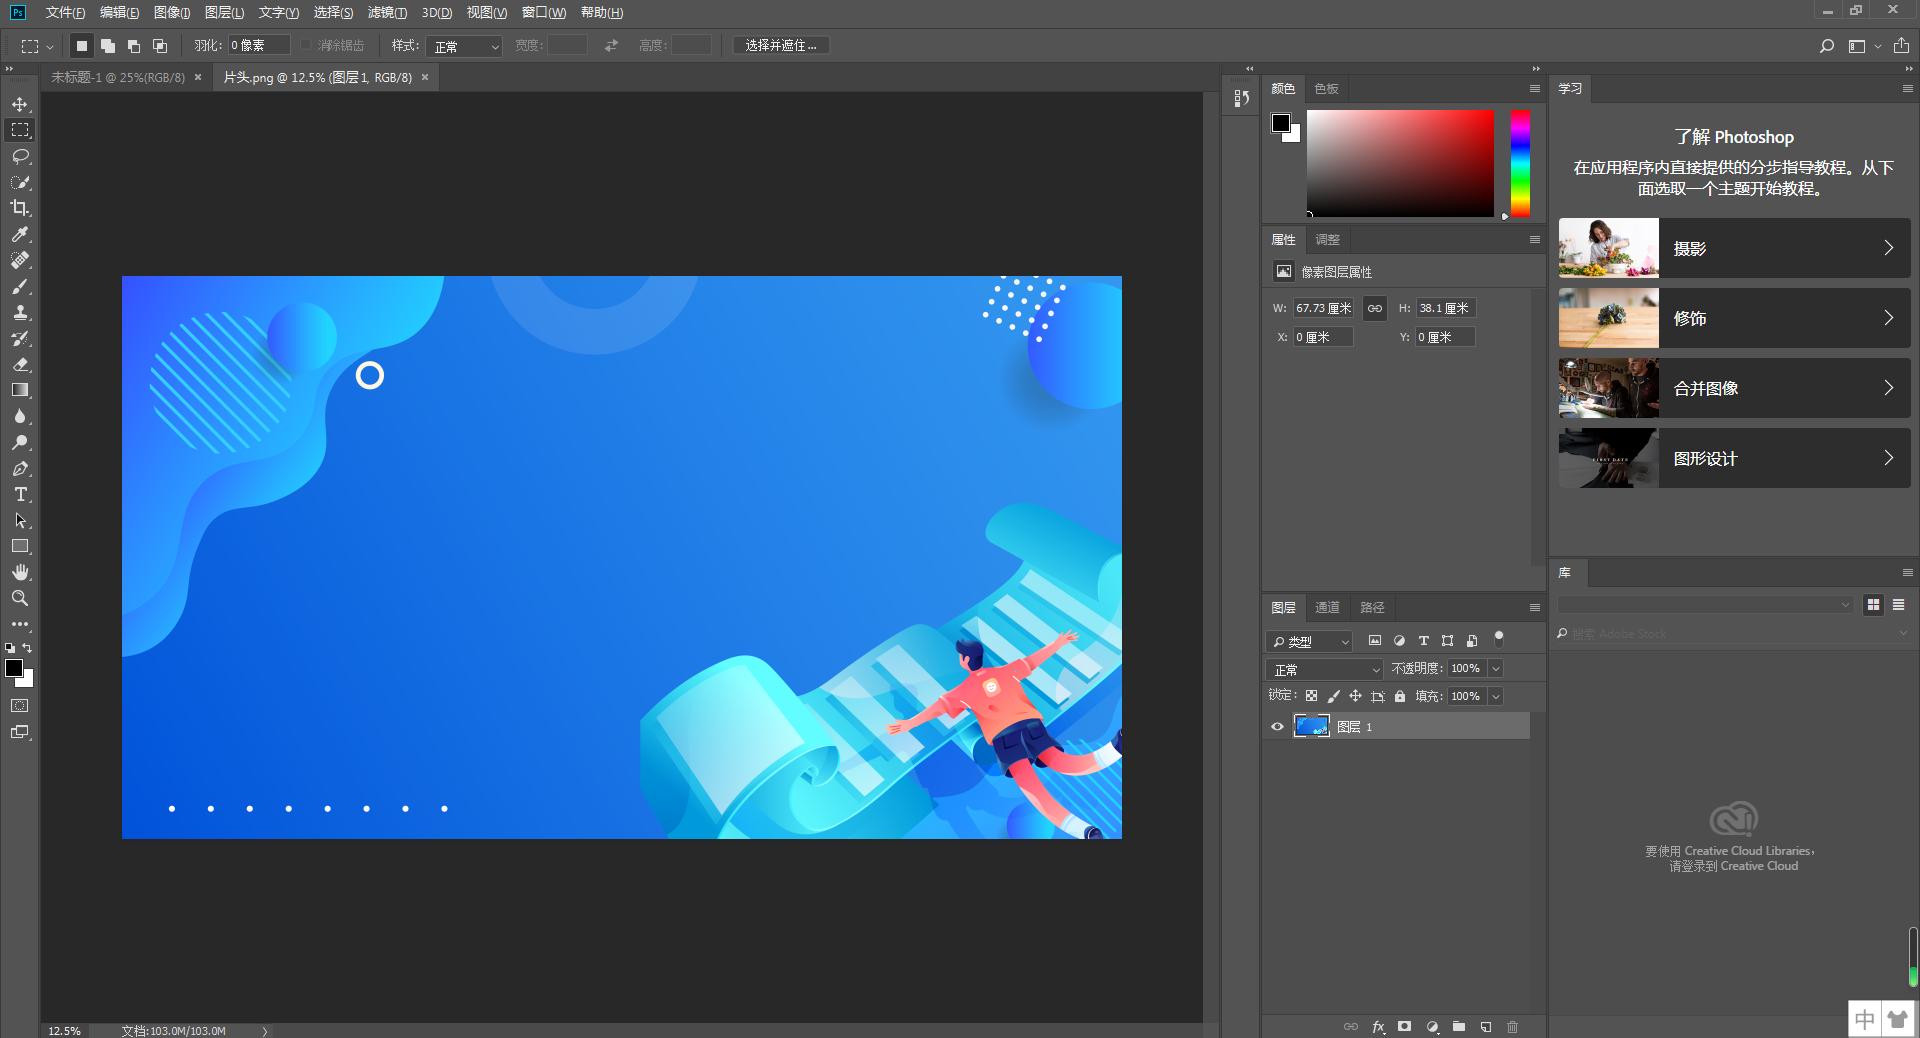The height and width of the screenshot is (1038, 1920).
Task: Select the Hand tool
Action: click(x=20, y=572)
